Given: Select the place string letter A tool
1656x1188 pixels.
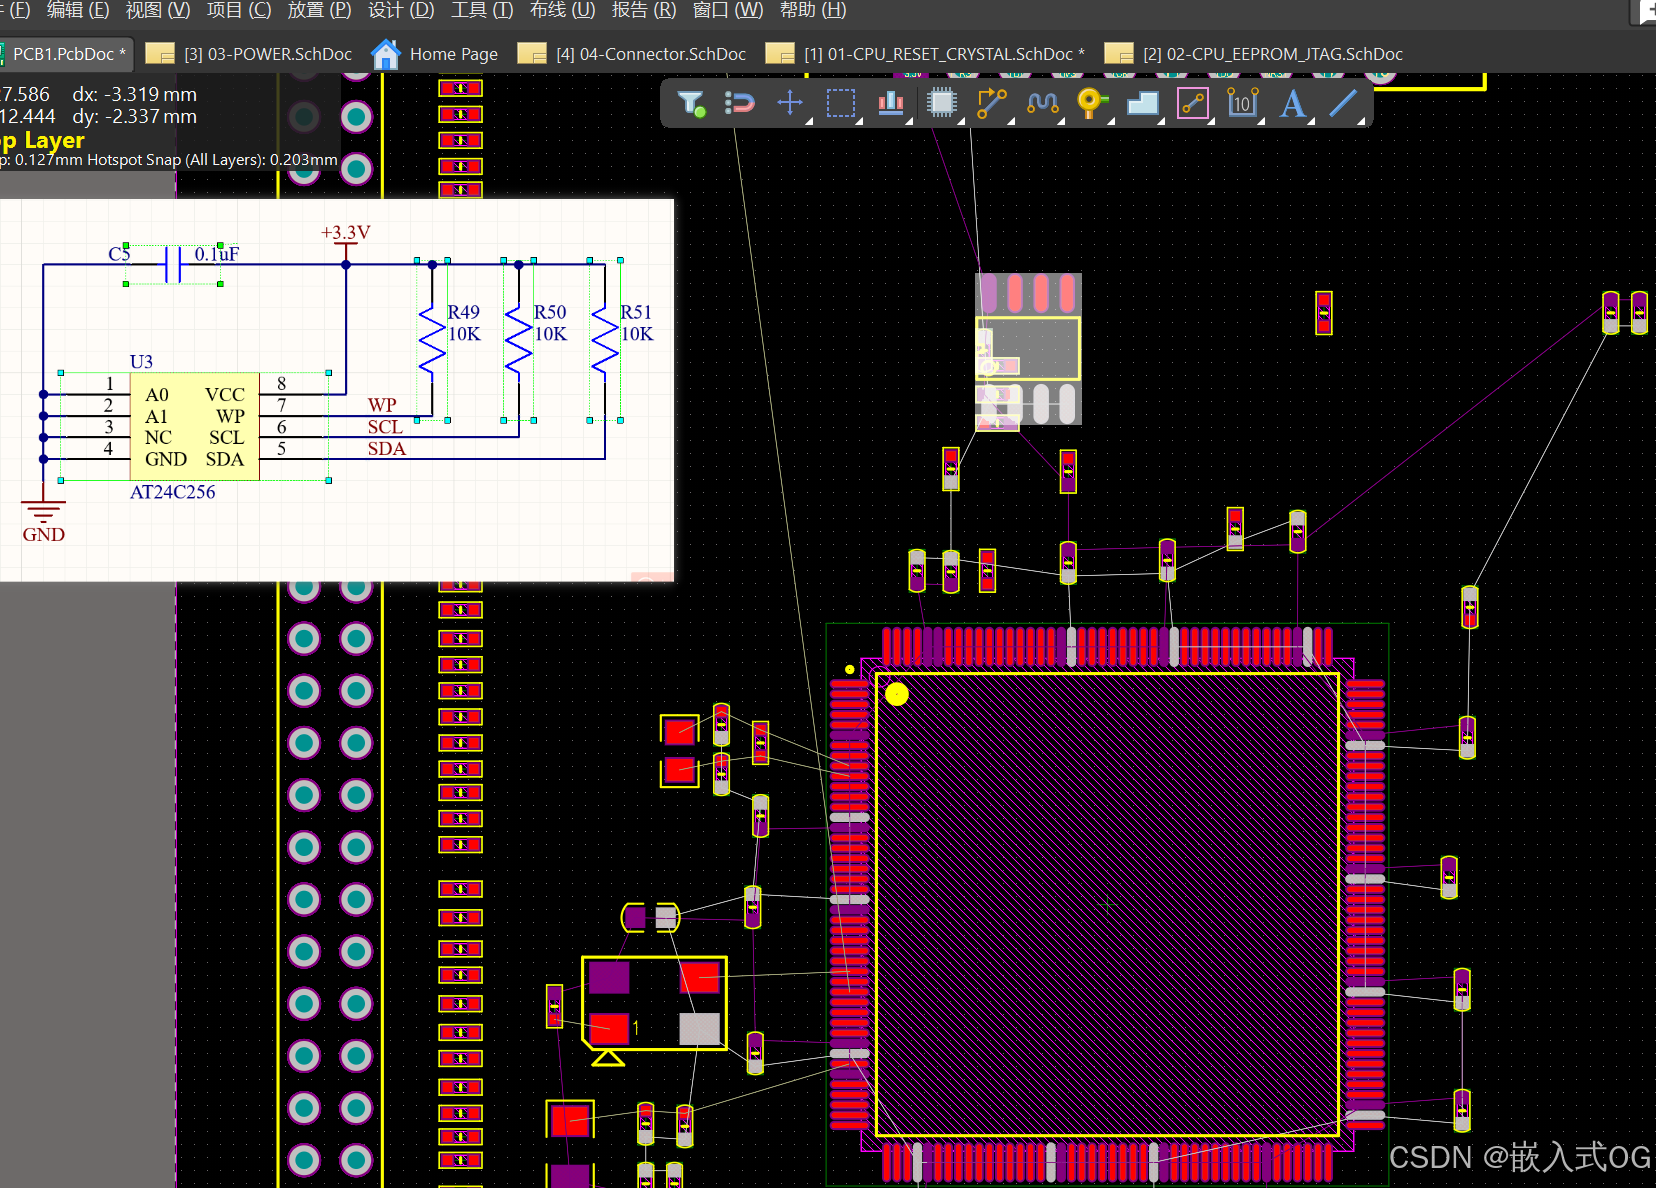Looking at the screenshot, I should tap(1293, 103).
